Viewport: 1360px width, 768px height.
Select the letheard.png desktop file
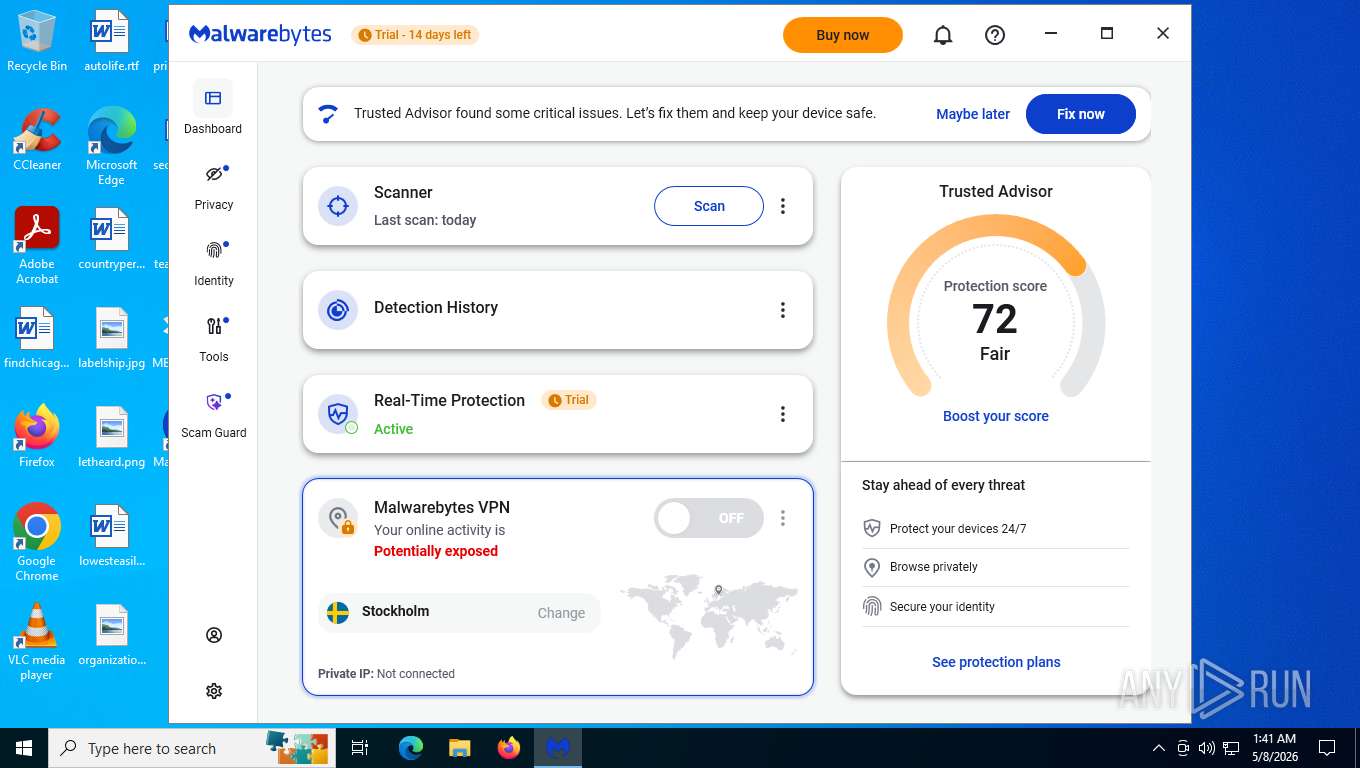pyautogui.click(x=111, y=437)
